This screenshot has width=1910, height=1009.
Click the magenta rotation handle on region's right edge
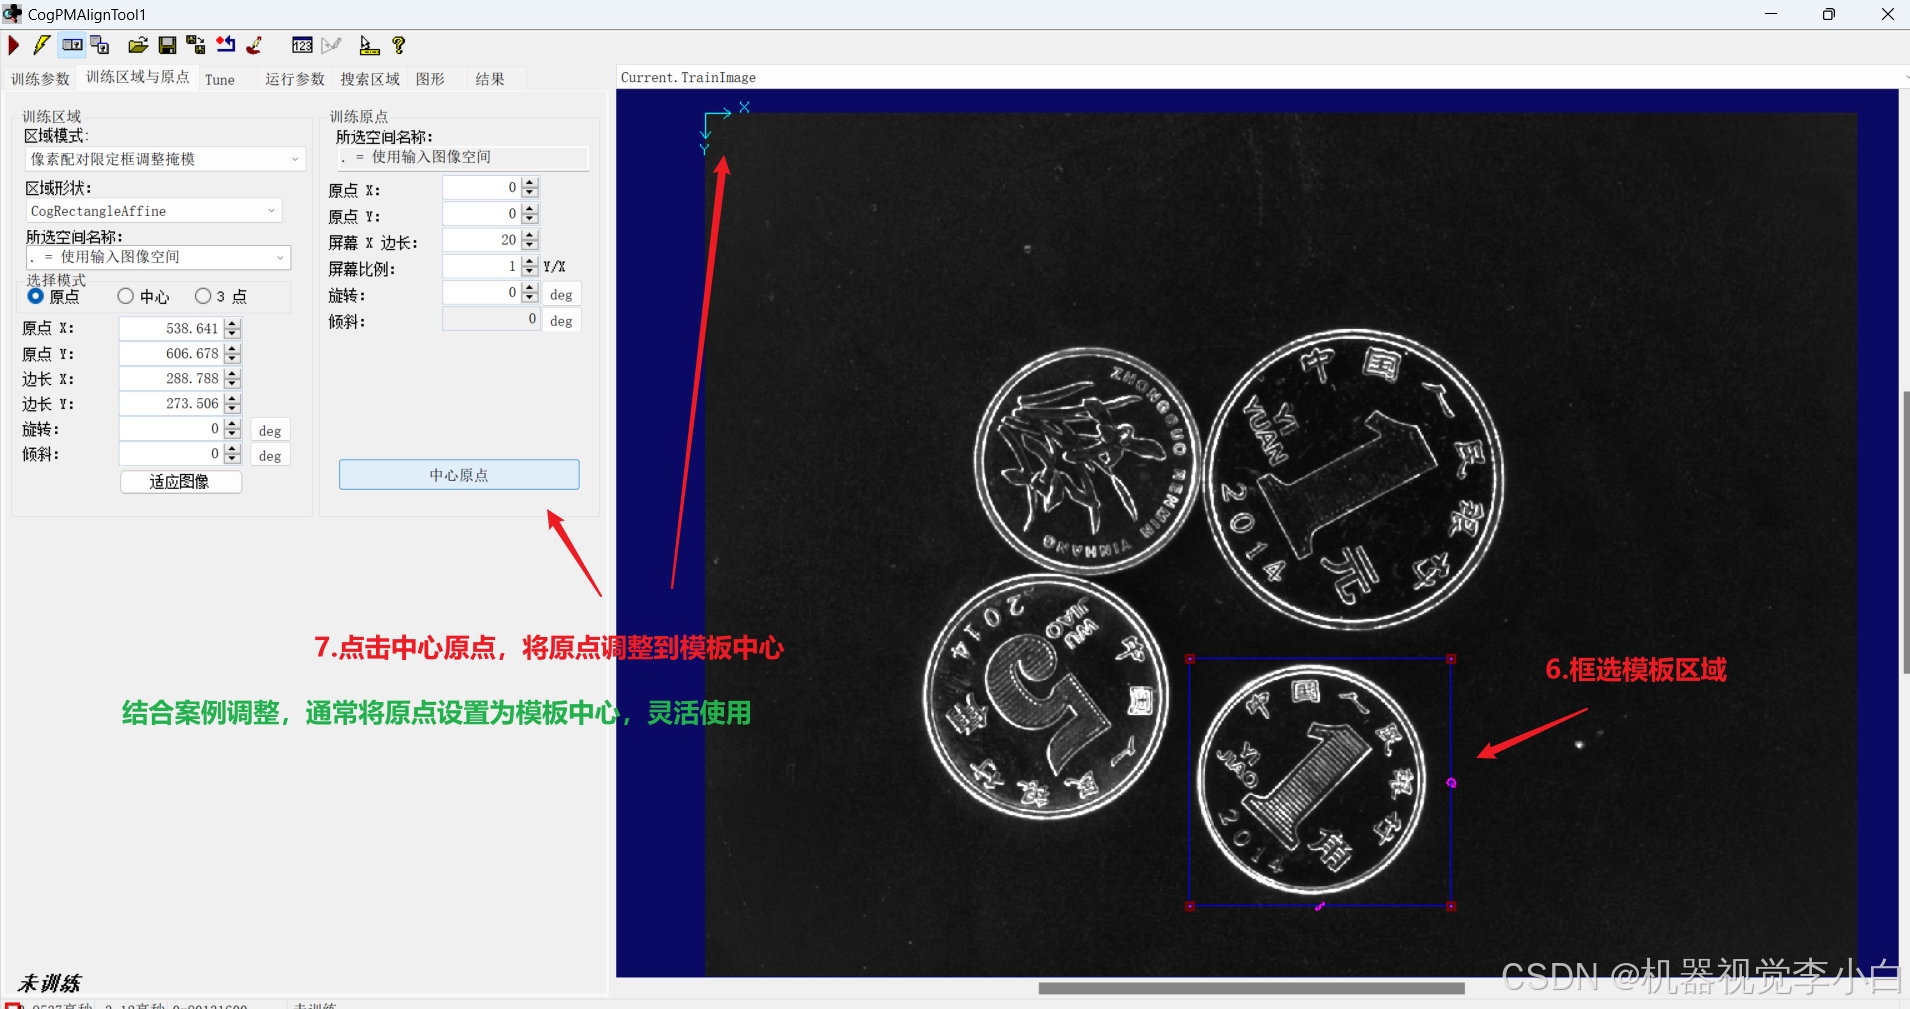1451,783
